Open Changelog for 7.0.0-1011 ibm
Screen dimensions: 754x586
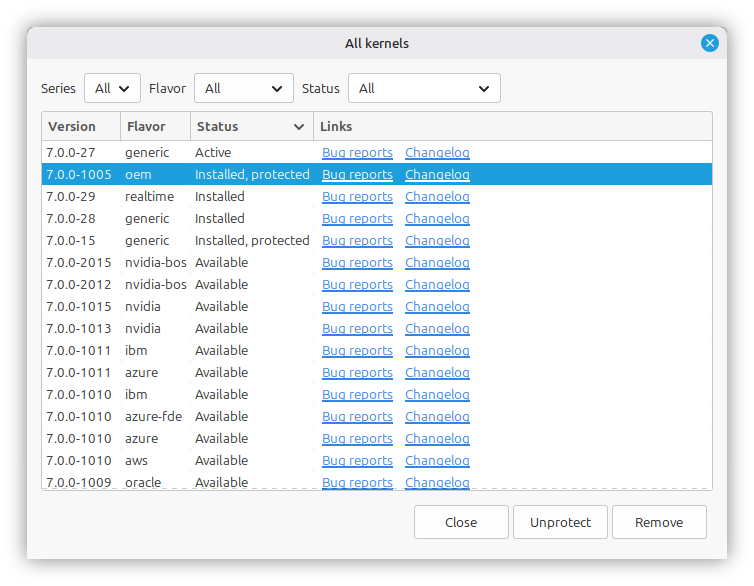coord(437,350)
